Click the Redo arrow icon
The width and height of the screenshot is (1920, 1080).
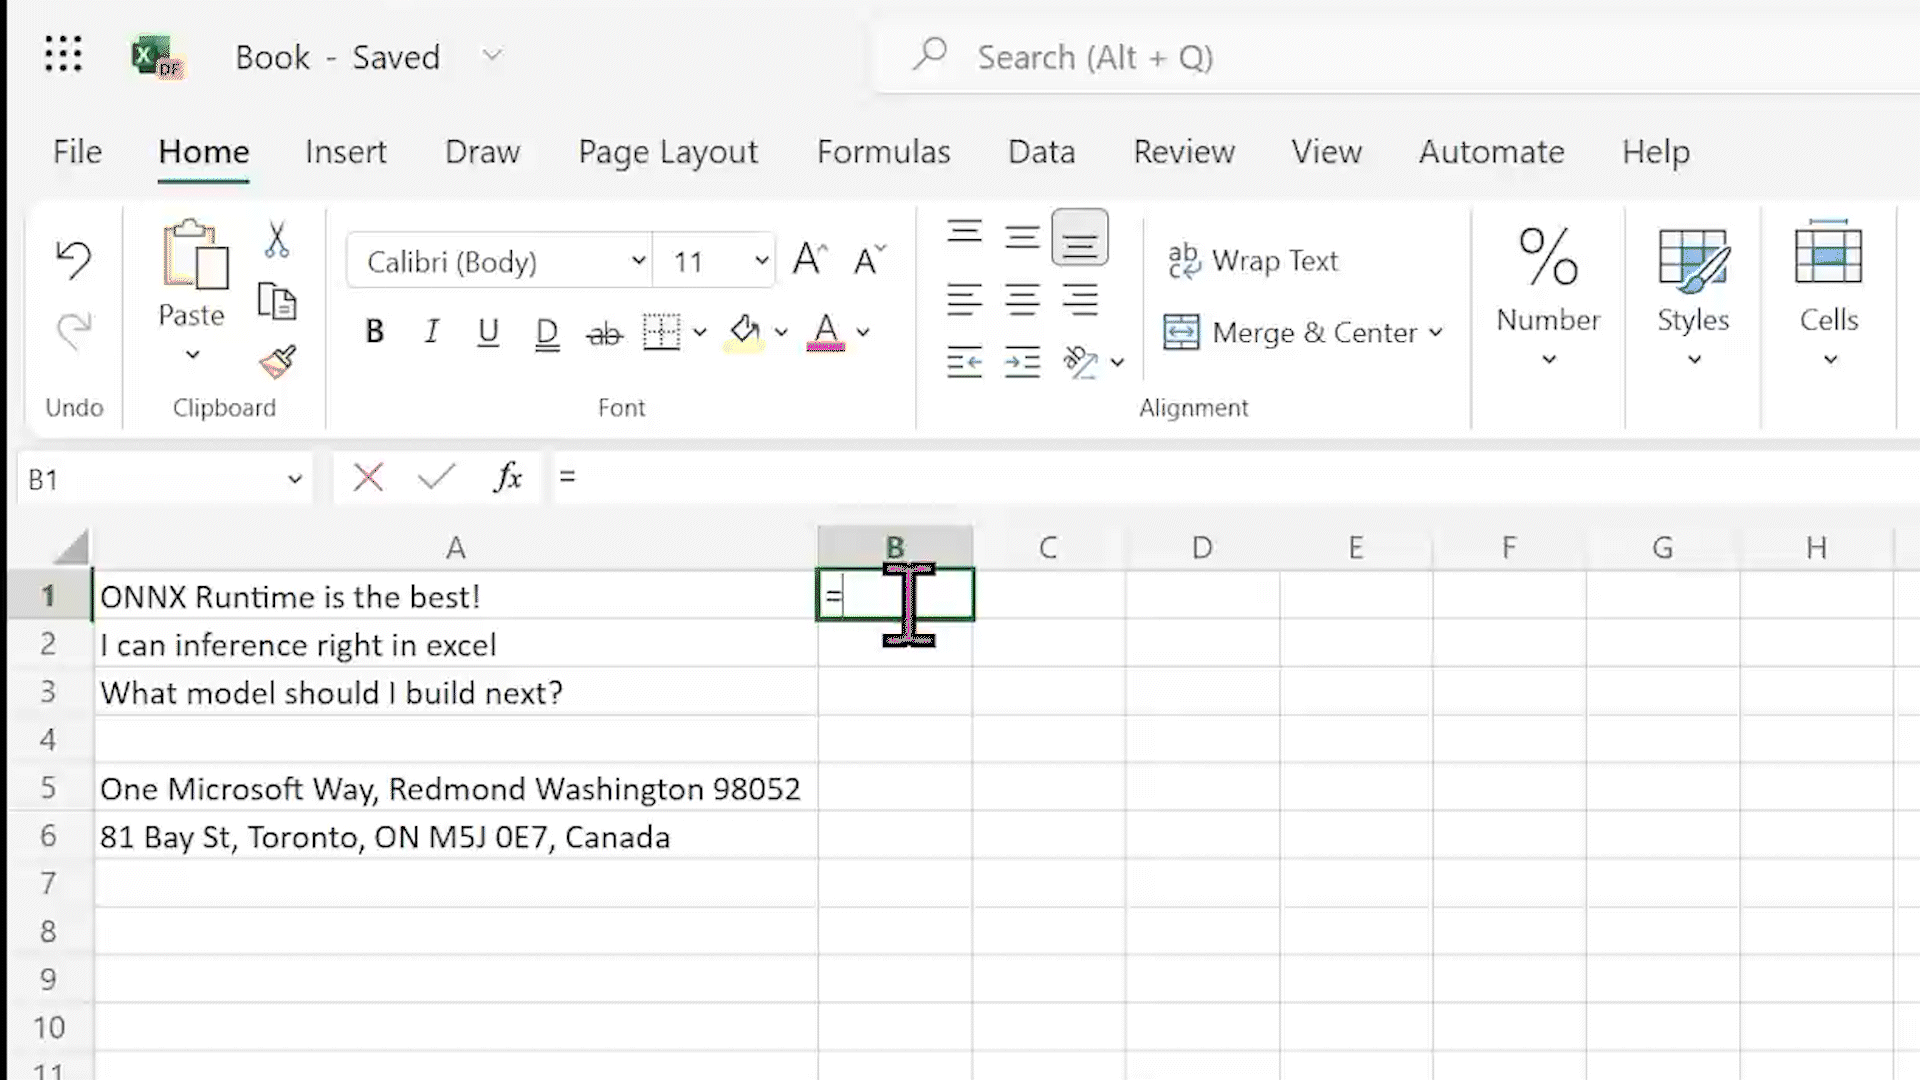pos(73,330)
